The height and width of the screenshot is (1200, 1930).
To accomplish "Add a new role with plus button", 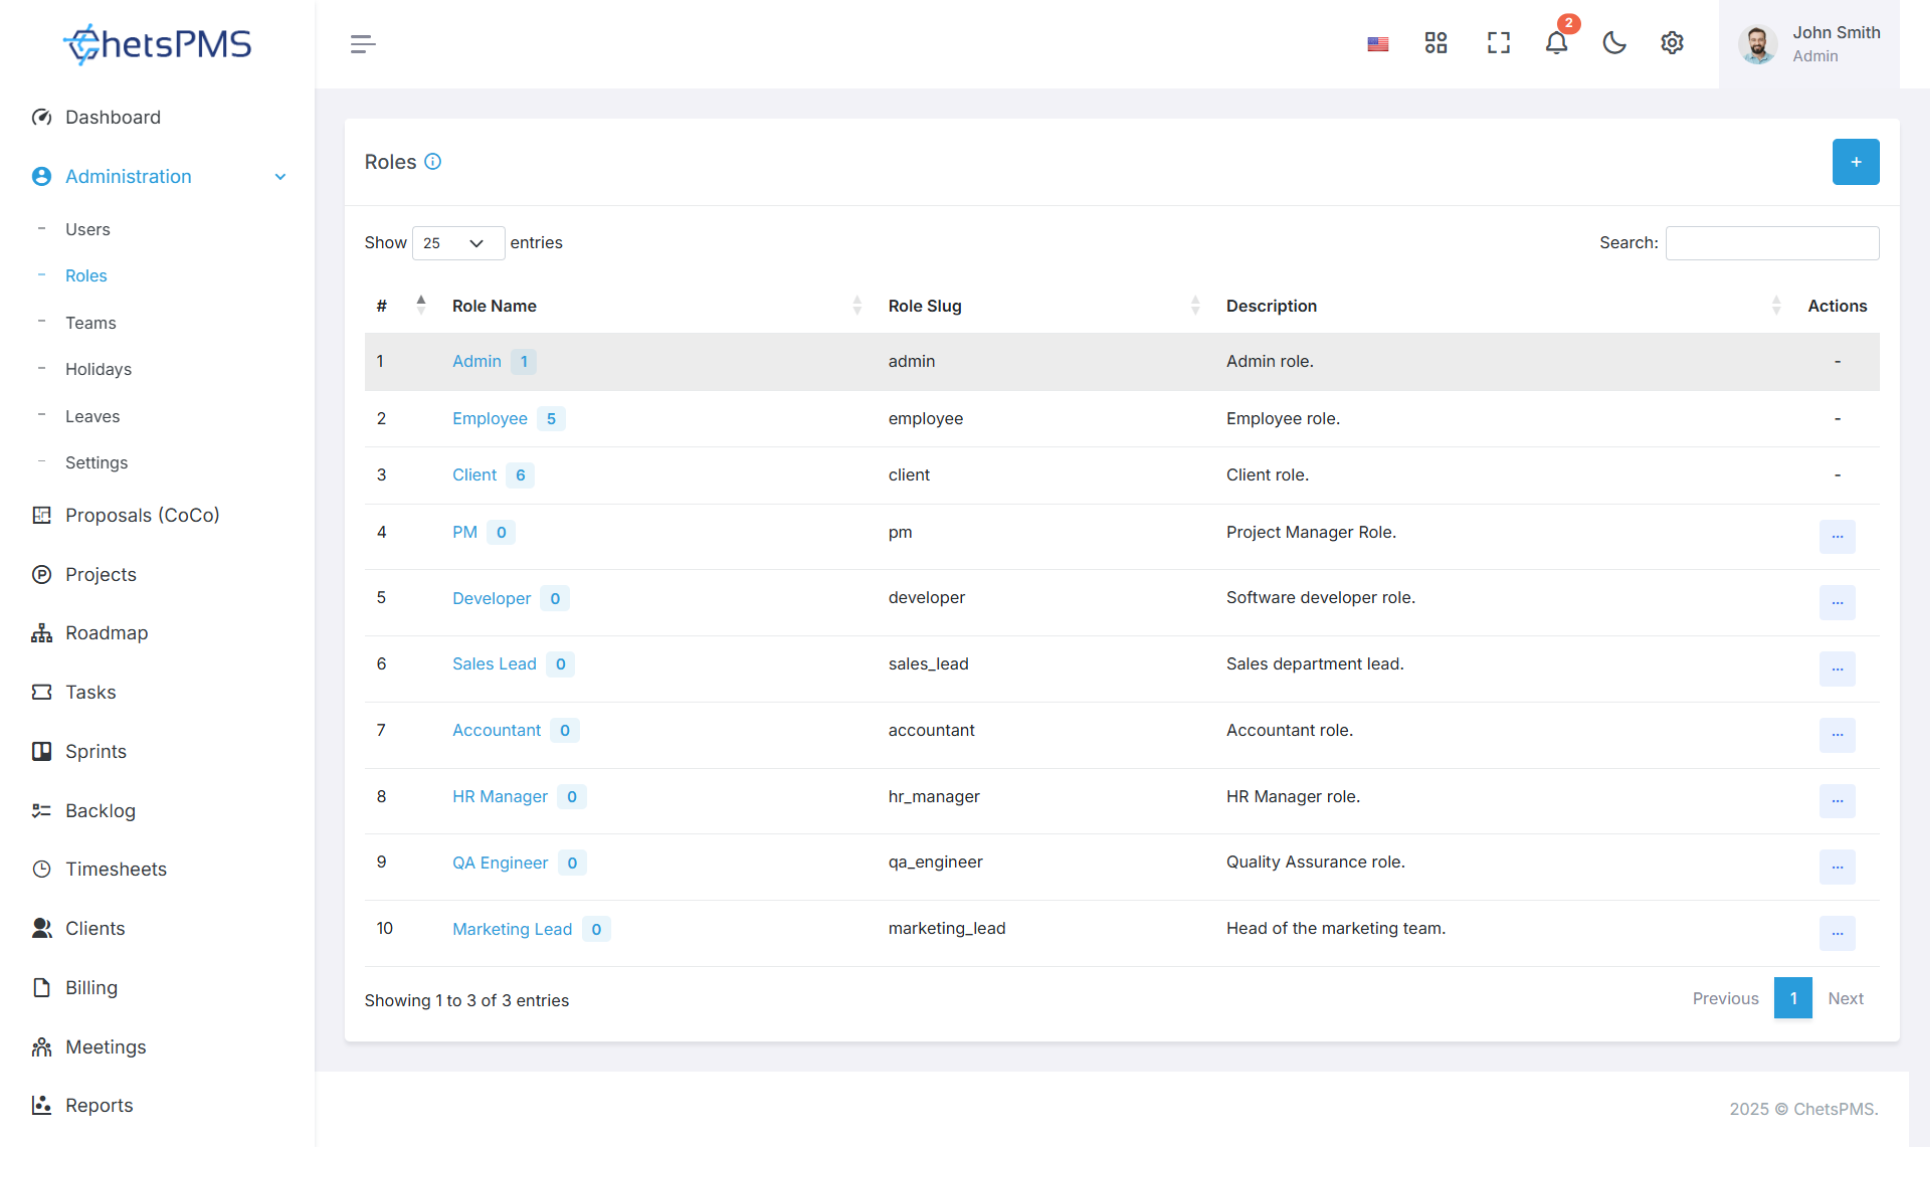I will coord(1855,162).
